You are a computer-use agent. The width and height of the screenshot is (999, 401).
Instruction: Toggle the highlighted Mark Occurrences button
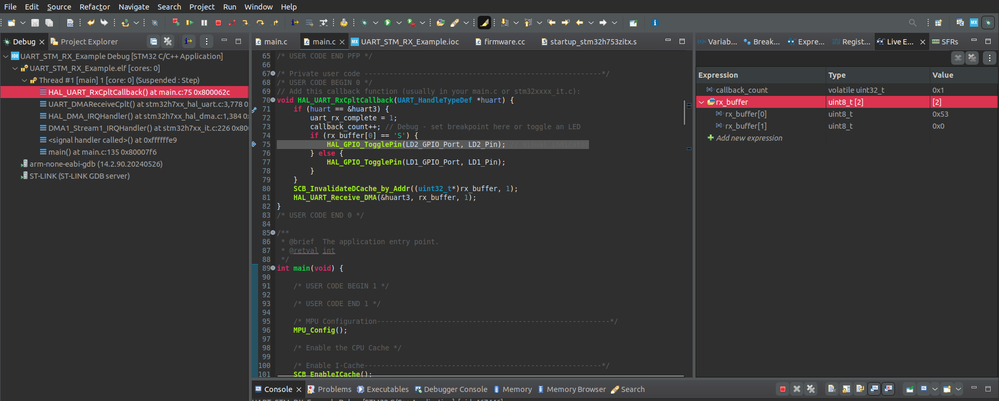484,22
